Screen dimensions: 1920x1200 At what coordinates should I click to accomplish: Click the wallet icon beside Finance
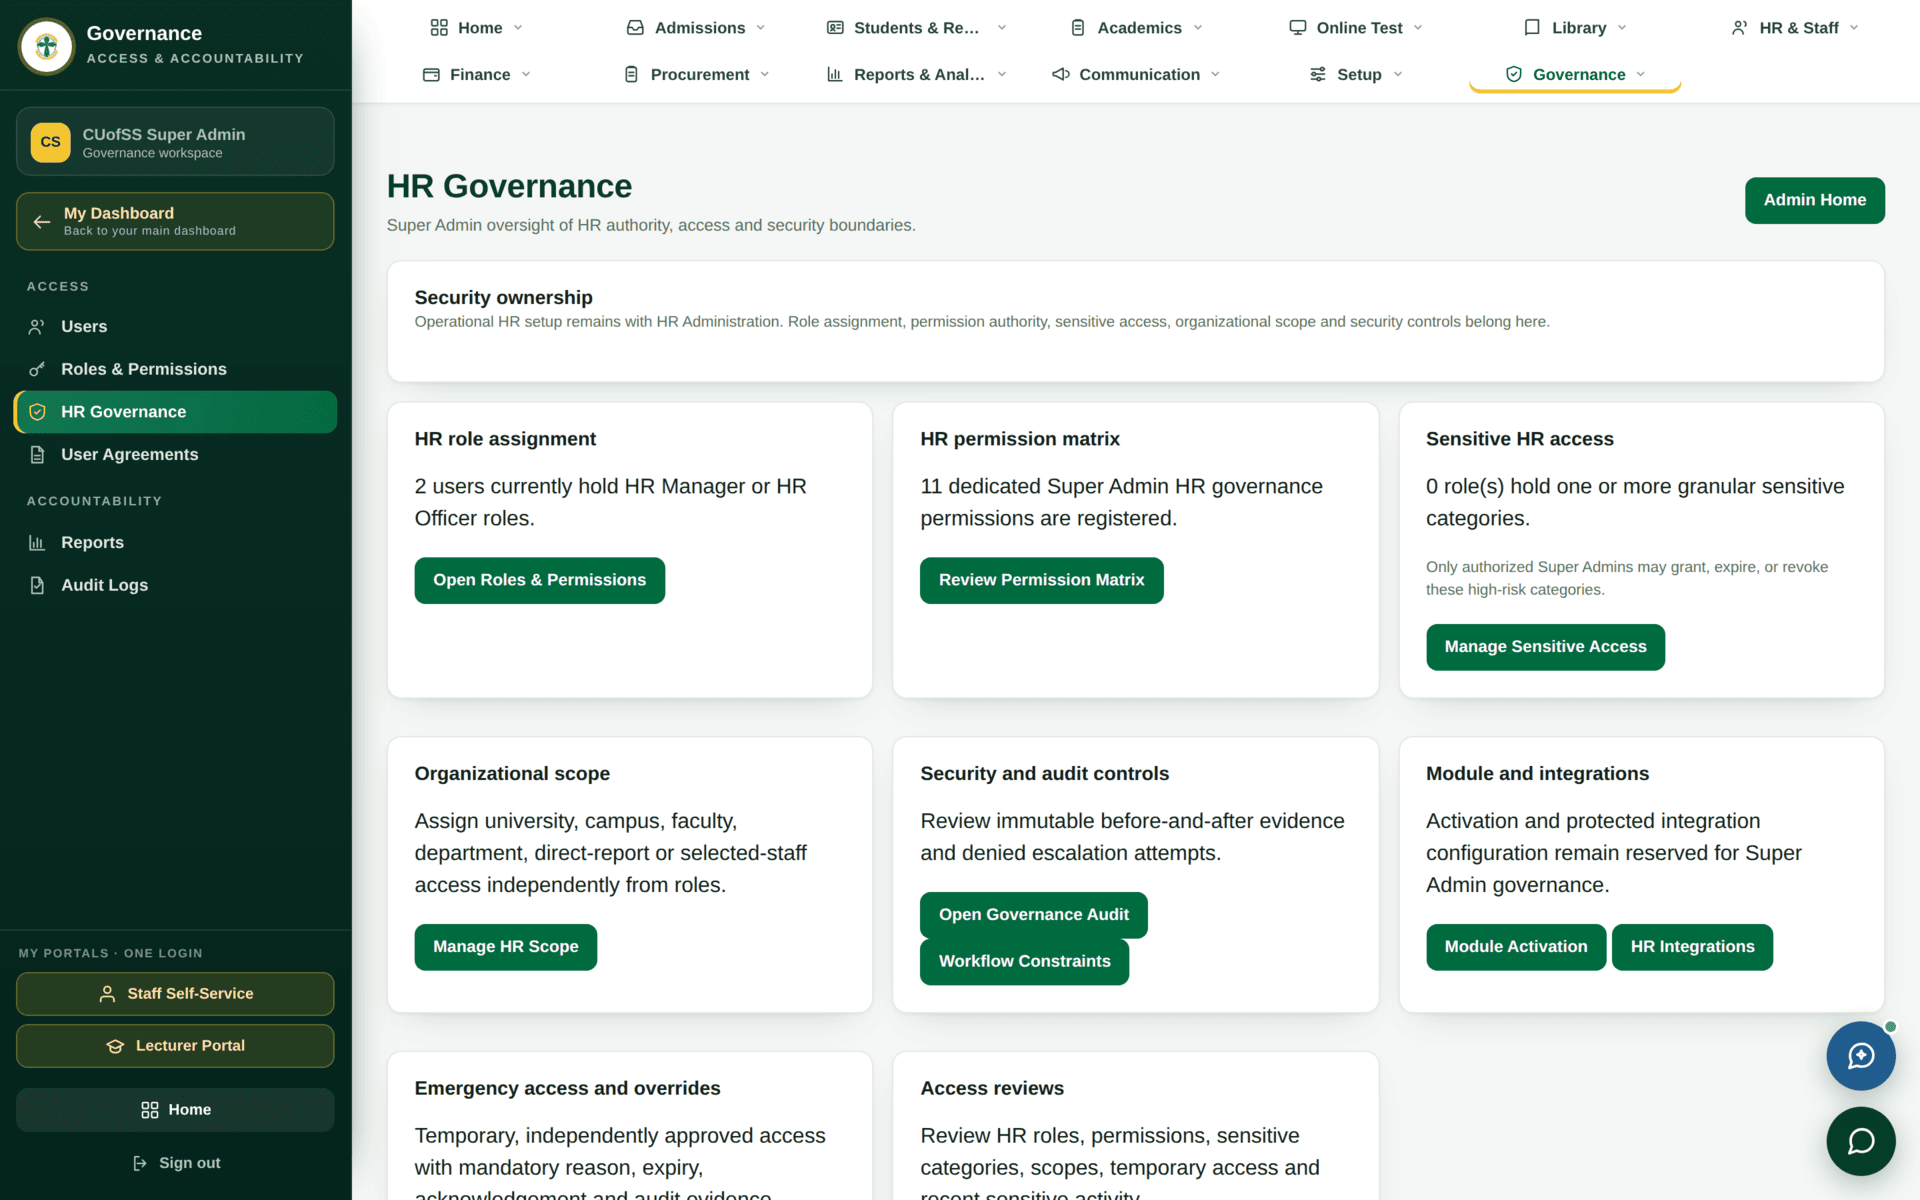pos(431,75)
